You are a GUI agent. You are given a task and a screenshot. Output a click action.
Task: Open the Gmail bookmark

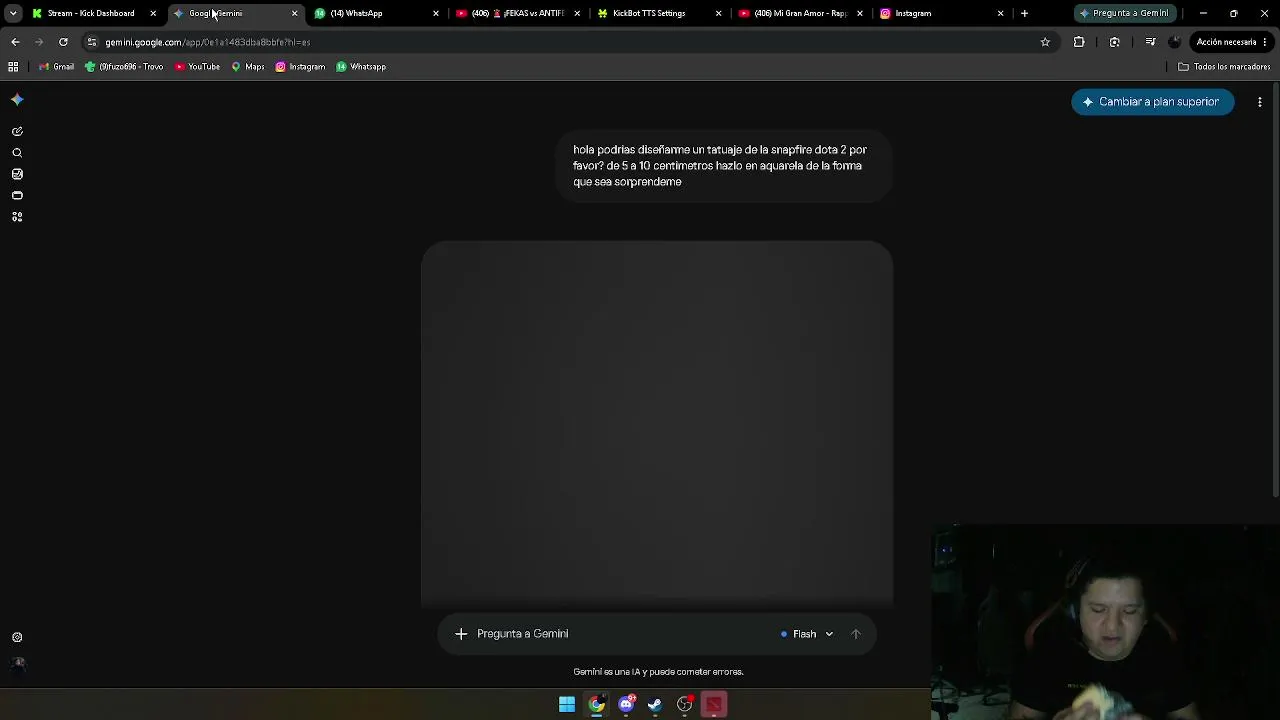56,67
